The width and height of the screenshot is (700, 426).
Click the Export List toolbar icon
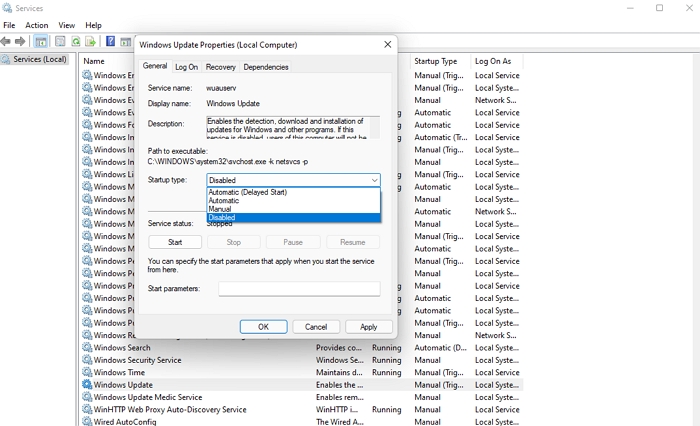click(x=91, y=42)
